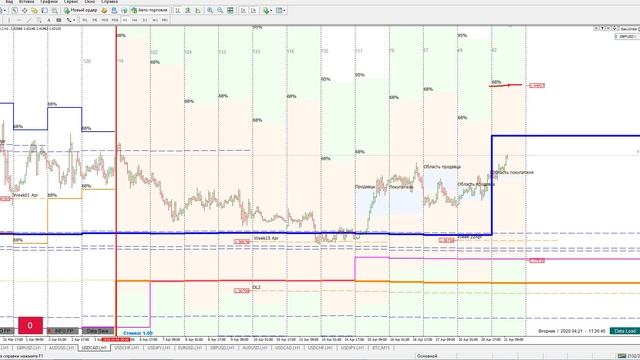Image resolution: width=640 pixels, height=360 pixels.
Task: Open the Справка menu
Action: point(109,2)
